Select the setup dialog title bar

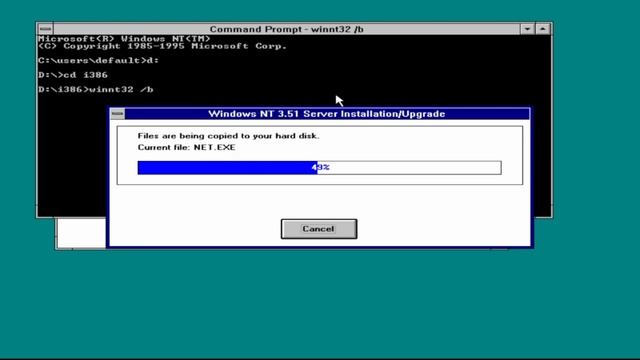click(x=327, y=114)
